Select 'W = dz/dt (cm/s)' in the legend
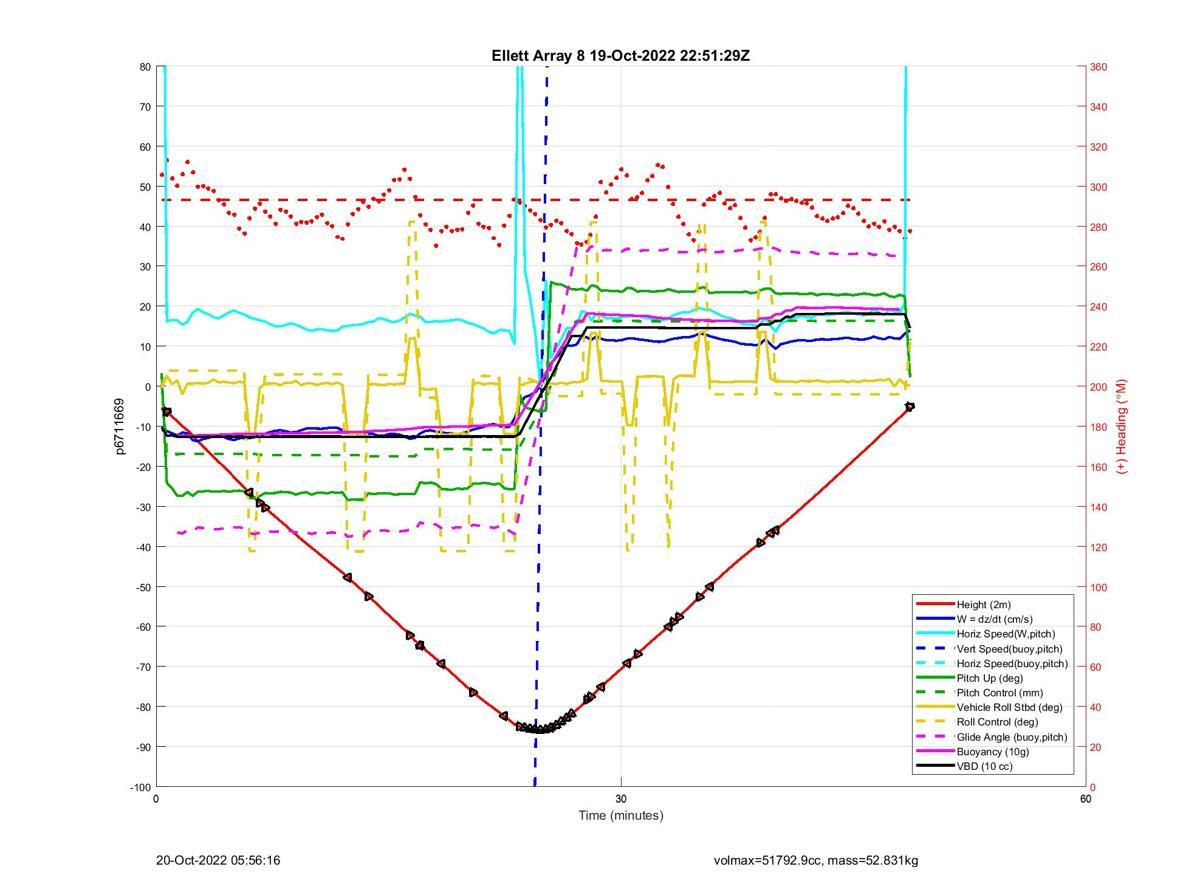 (997, 619)
